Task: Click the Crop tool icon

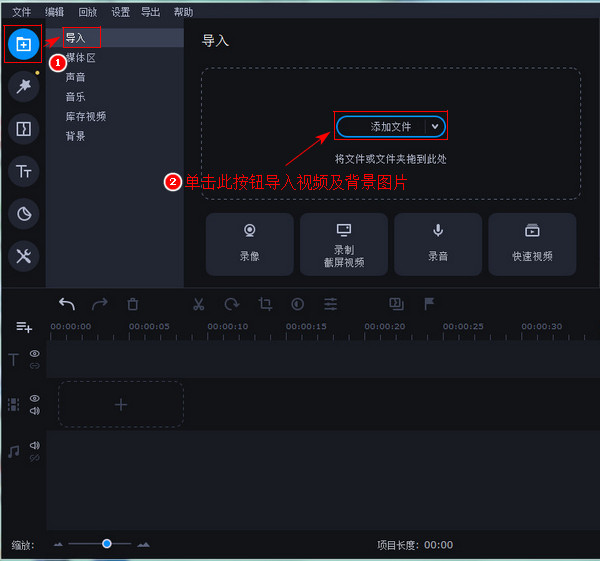Action: point(265,304)
